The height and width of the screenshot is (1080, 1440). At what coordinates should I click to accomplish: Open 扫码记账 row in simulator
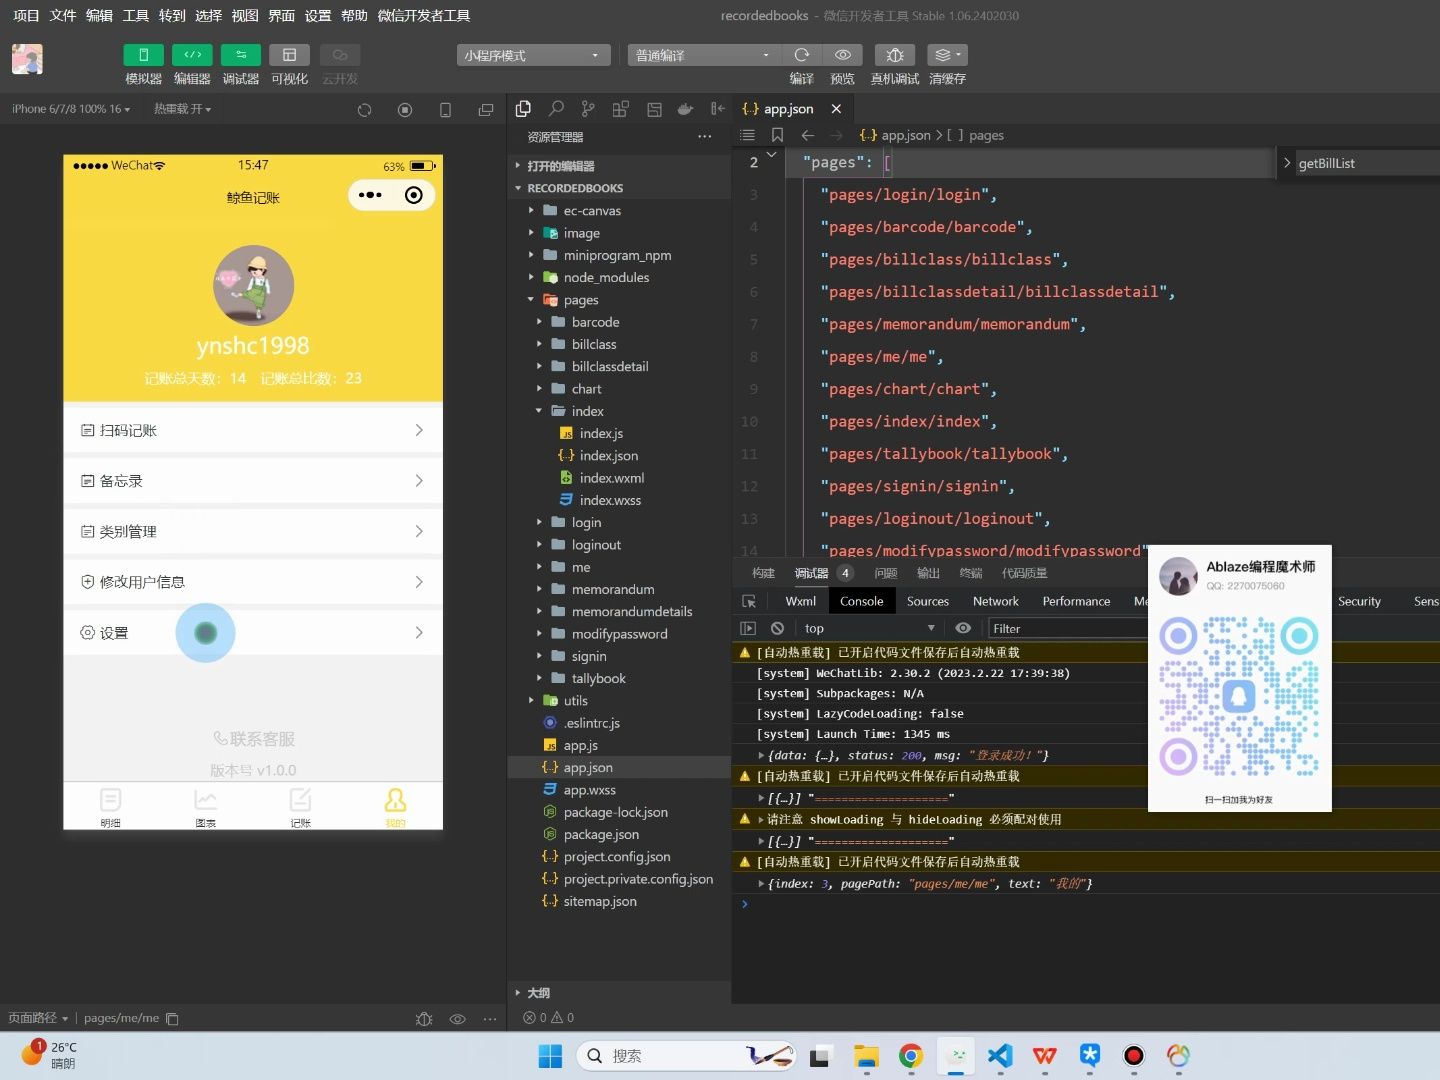253,430
